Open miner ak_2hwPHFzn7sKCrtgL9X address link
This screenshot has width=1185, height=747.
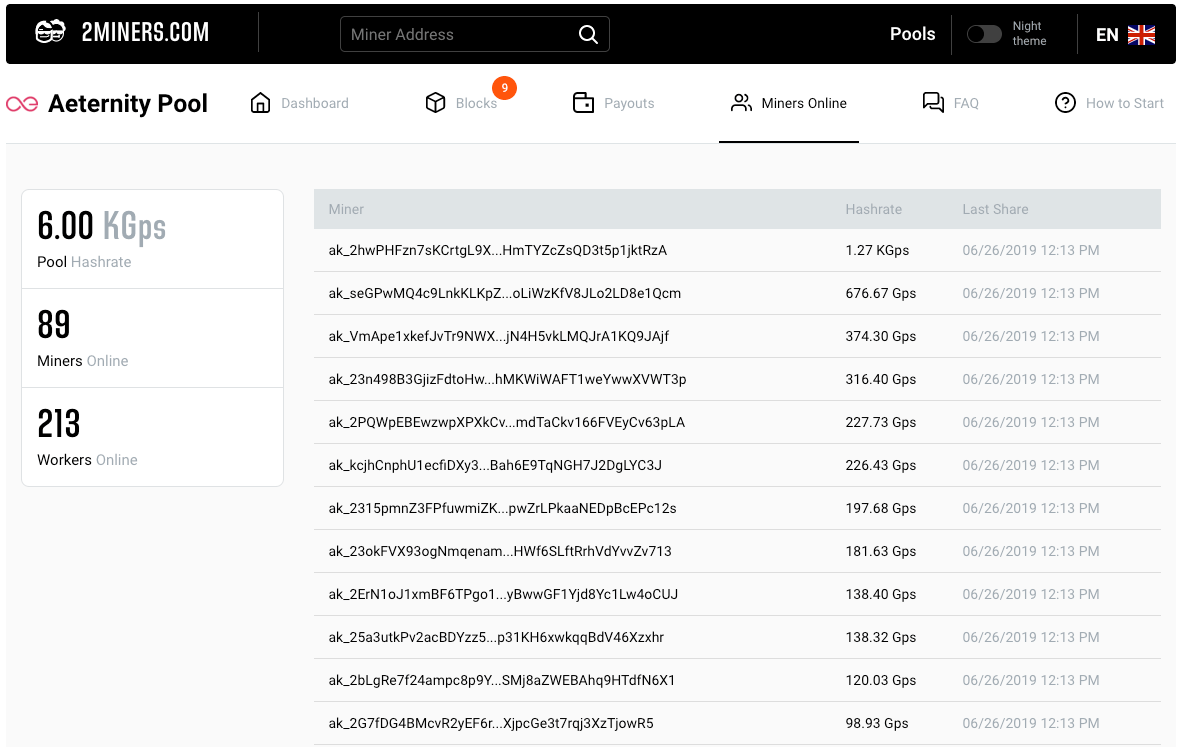pos(497,250)
